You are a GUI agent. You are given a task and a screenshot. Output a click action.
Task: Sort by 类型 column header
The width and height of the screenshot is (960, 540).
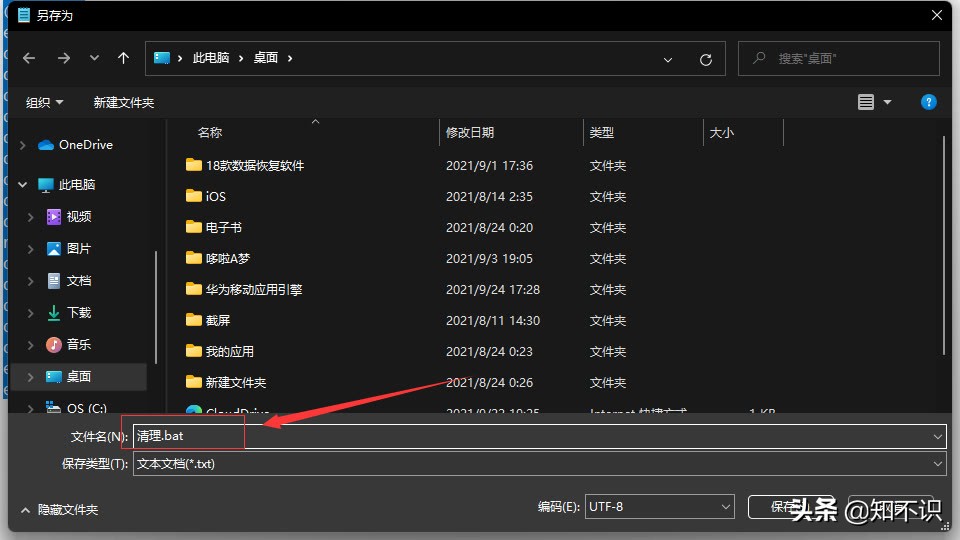coord(601,133)
